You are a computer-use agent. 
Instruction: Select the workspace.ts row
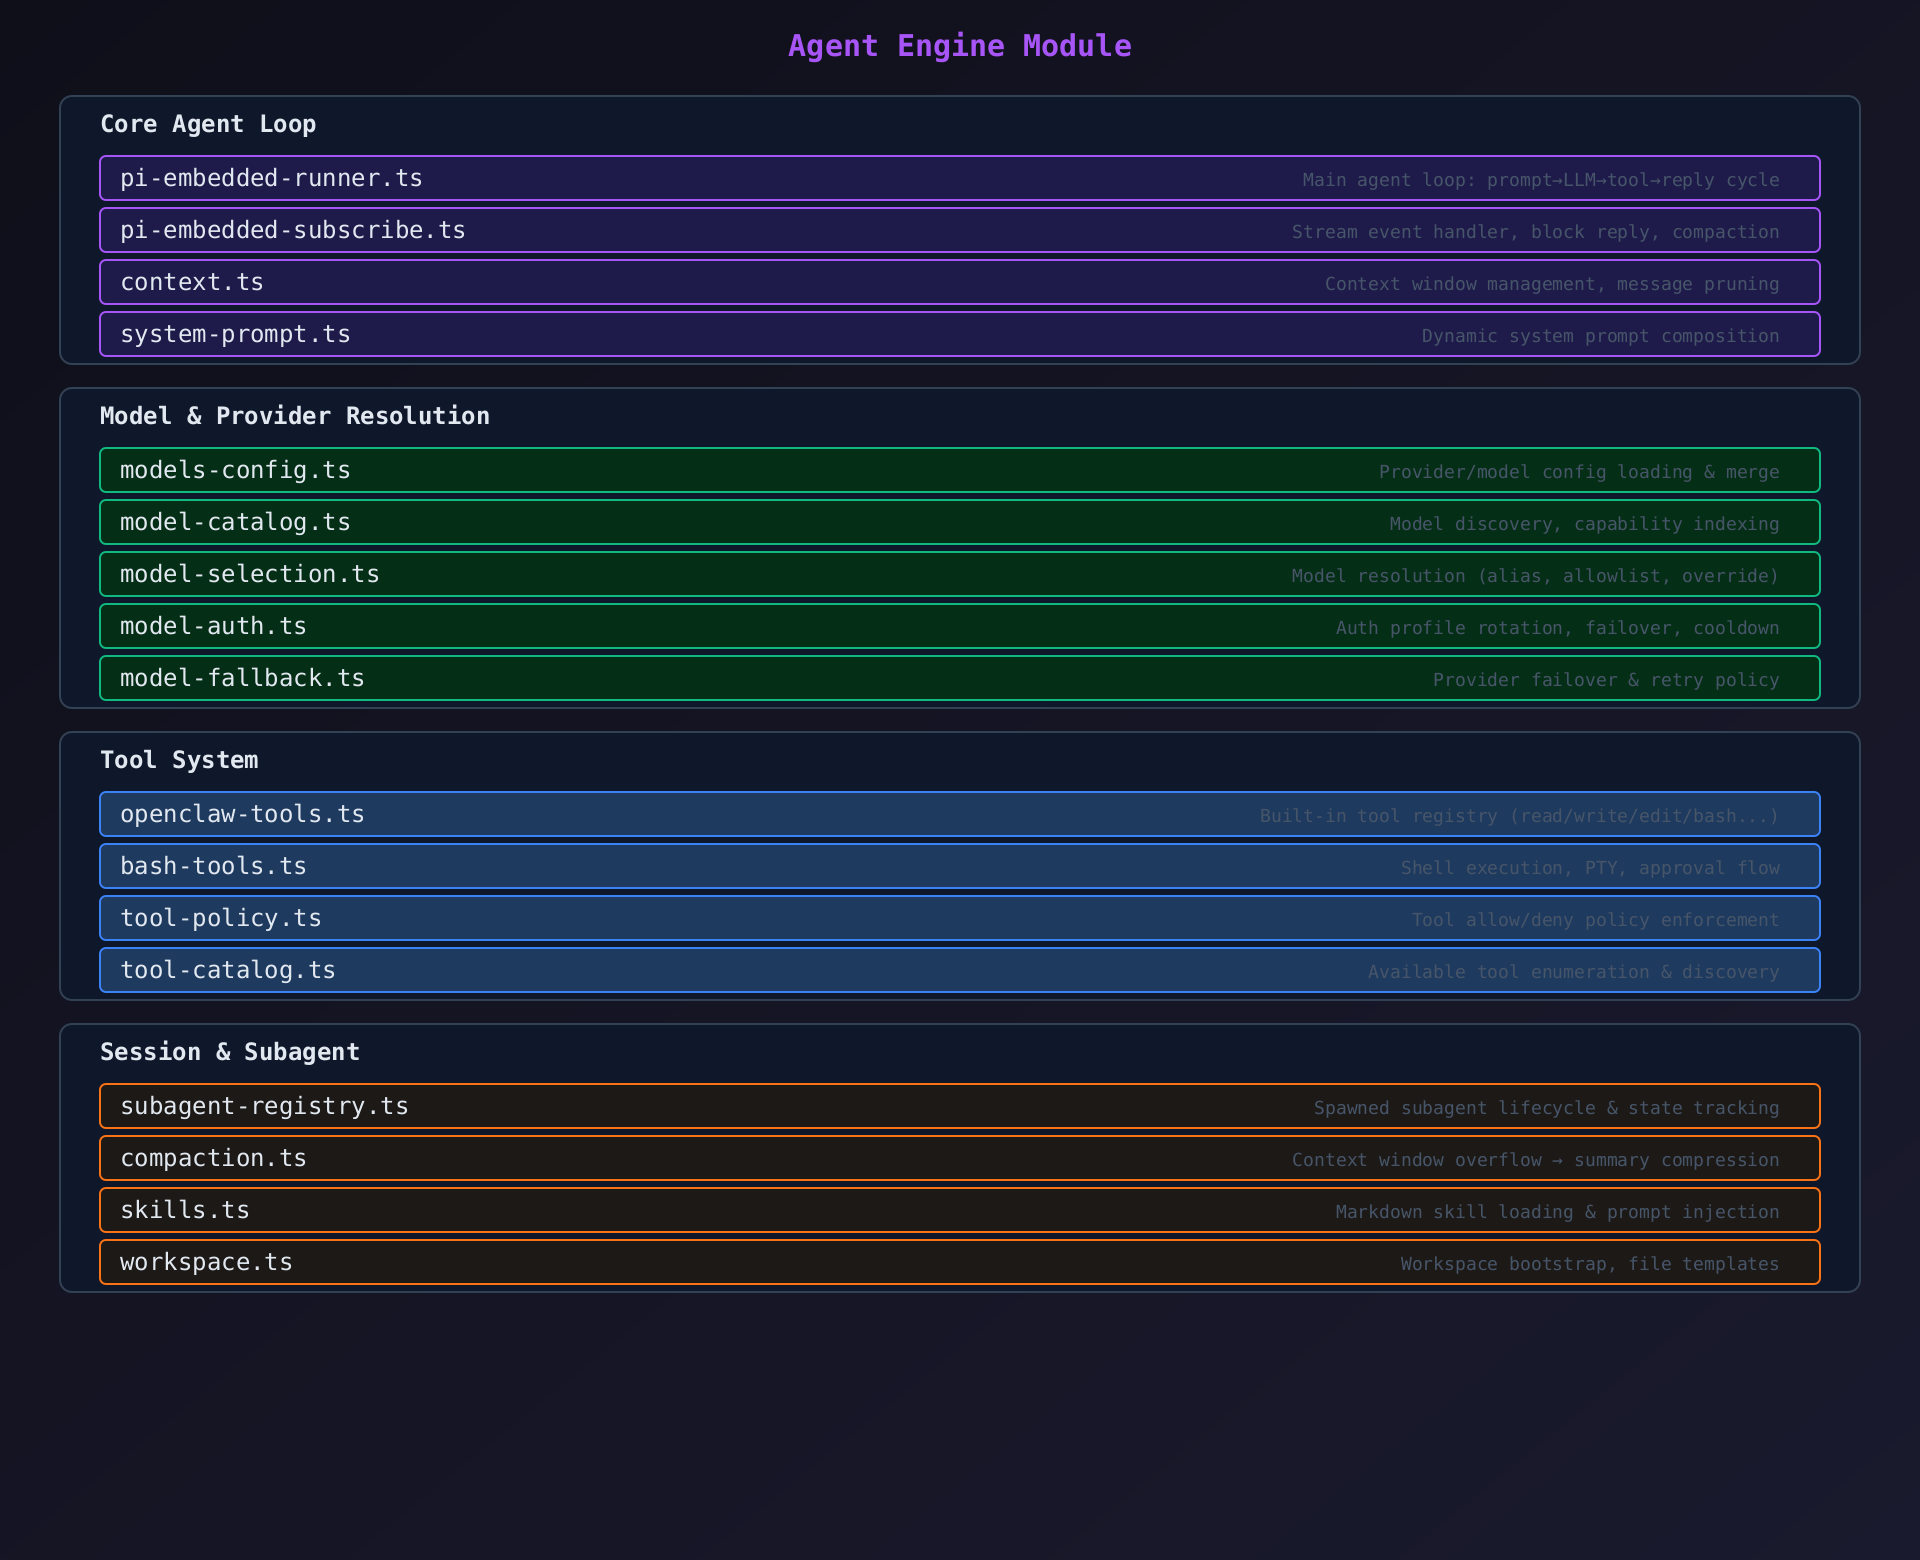[959, 1262]
